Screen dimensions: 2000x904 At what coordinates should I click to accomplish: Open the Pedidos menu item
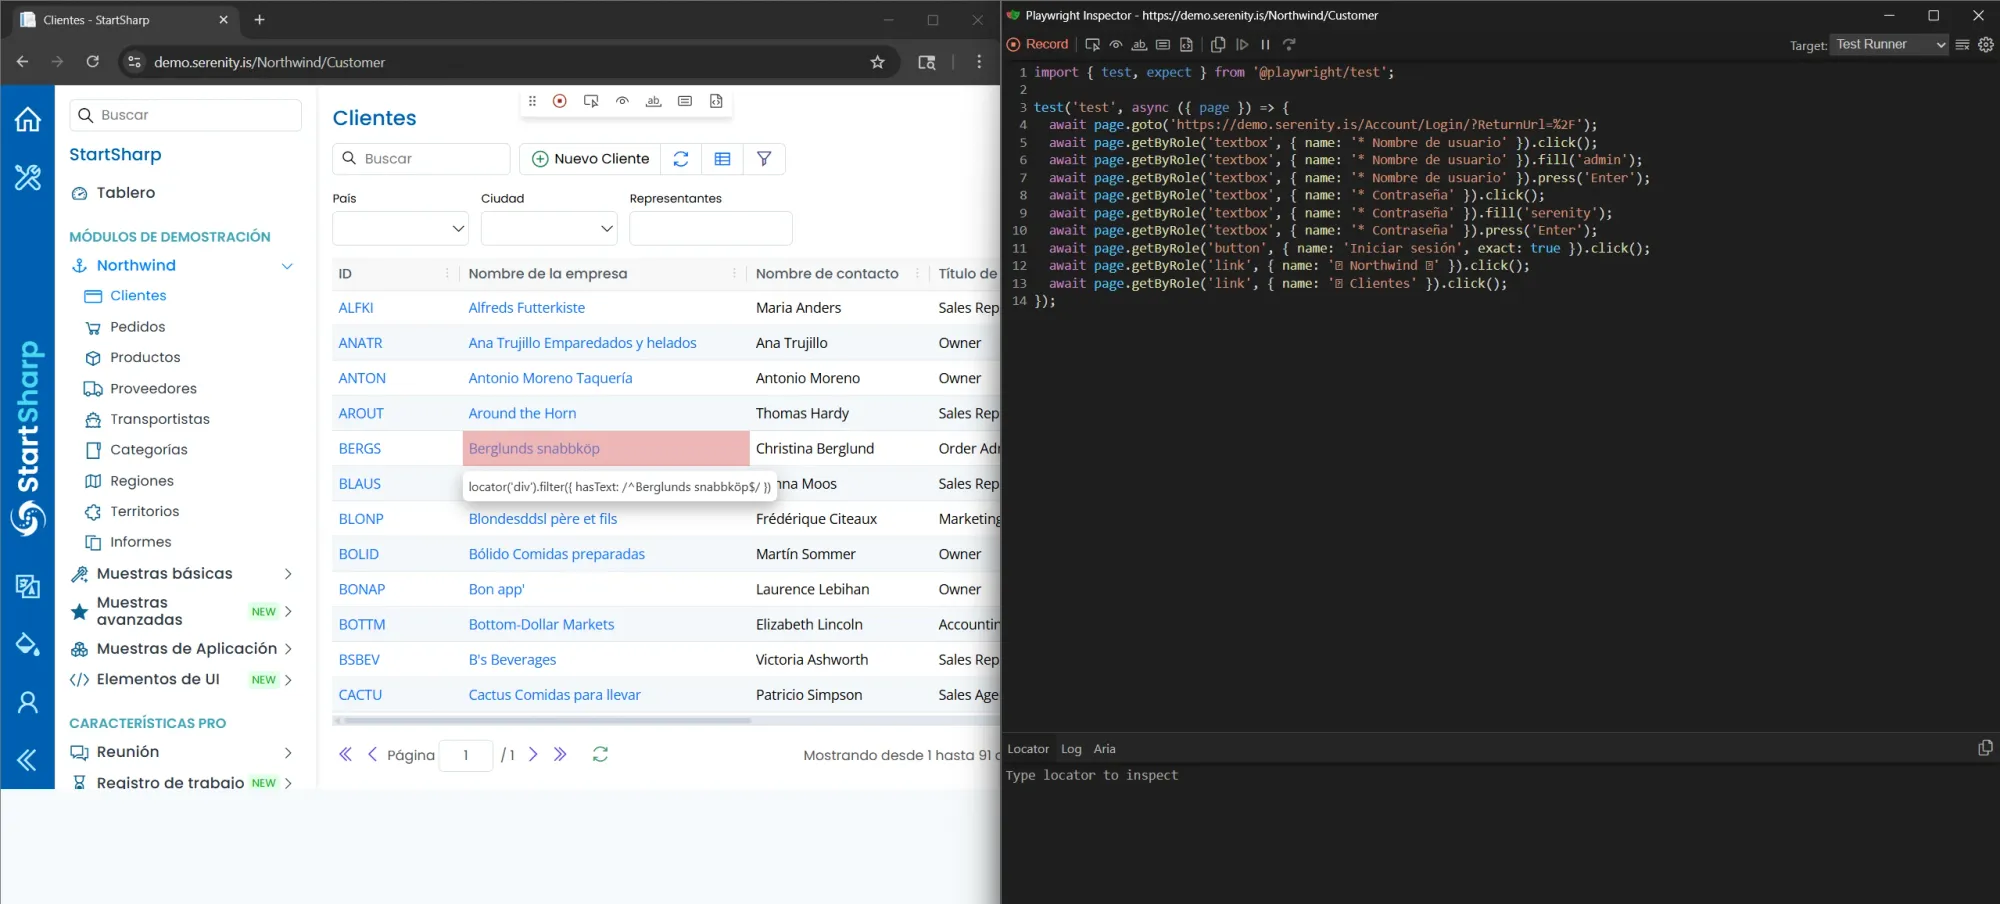click(x=137, y=326)
